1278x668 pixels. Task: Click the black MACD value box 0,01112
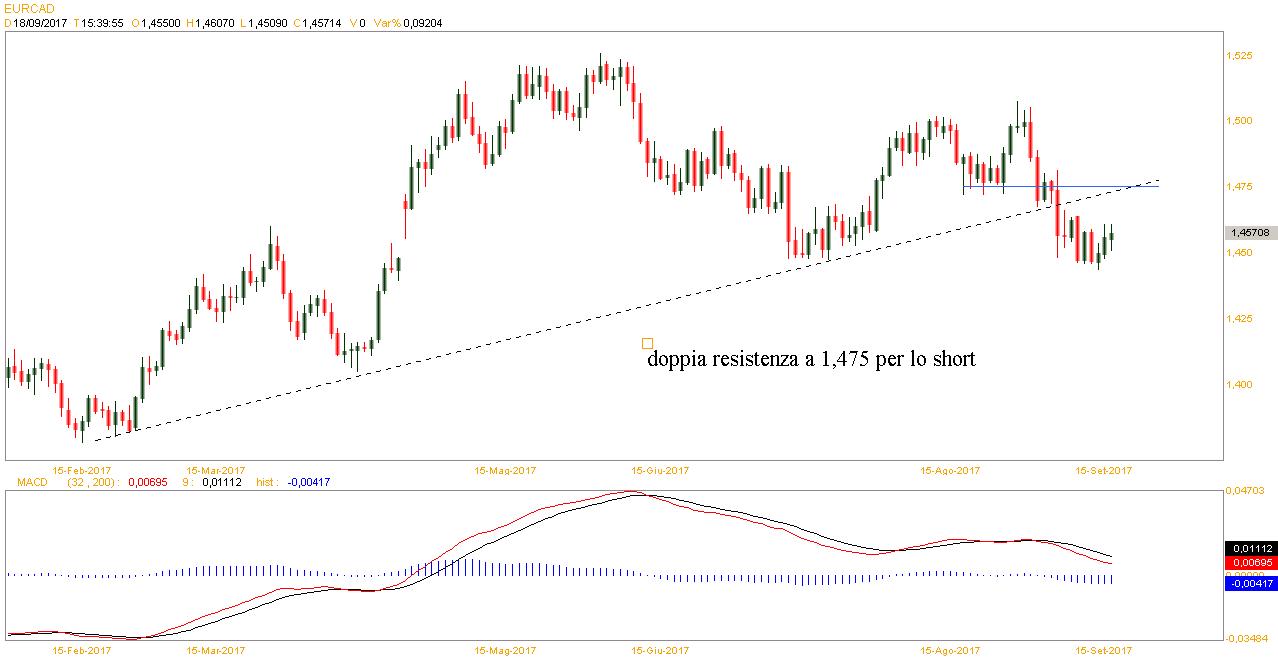click(1249, 548)
